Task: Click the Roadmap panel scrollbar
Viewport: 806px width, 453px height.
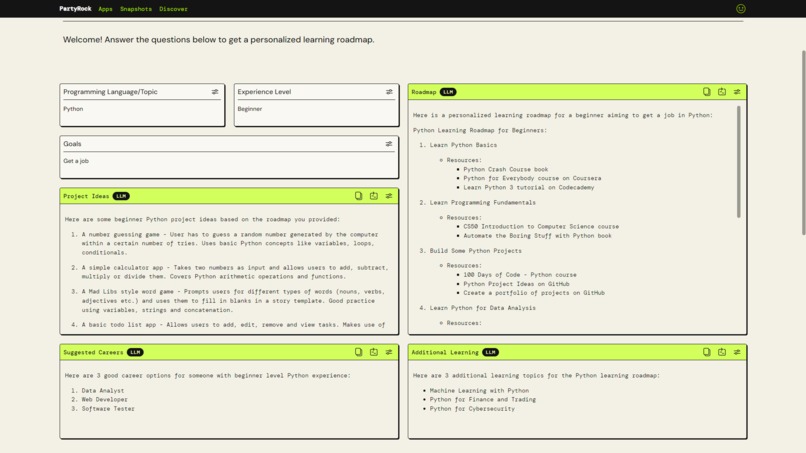Action: (x=739, y=161)
